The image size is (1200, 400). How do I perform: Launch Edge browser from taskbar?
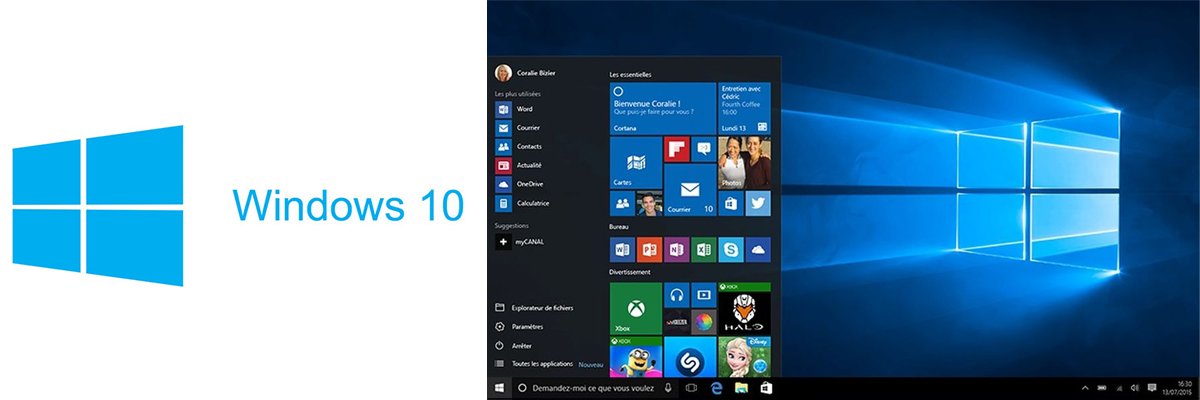click(x=717, y=387)
